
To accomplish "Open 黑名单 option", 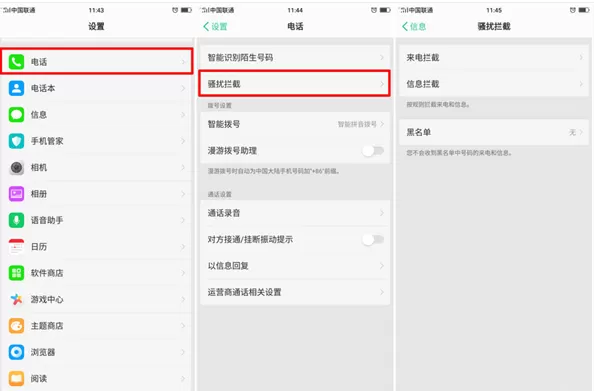I will click(x=494, y=132).
